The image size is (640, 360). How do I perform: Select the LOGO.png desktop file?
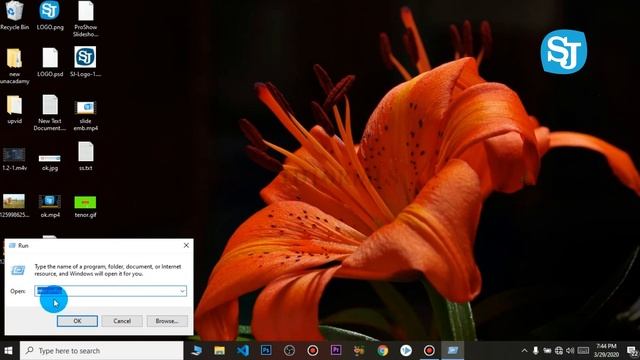click(50, 16)
